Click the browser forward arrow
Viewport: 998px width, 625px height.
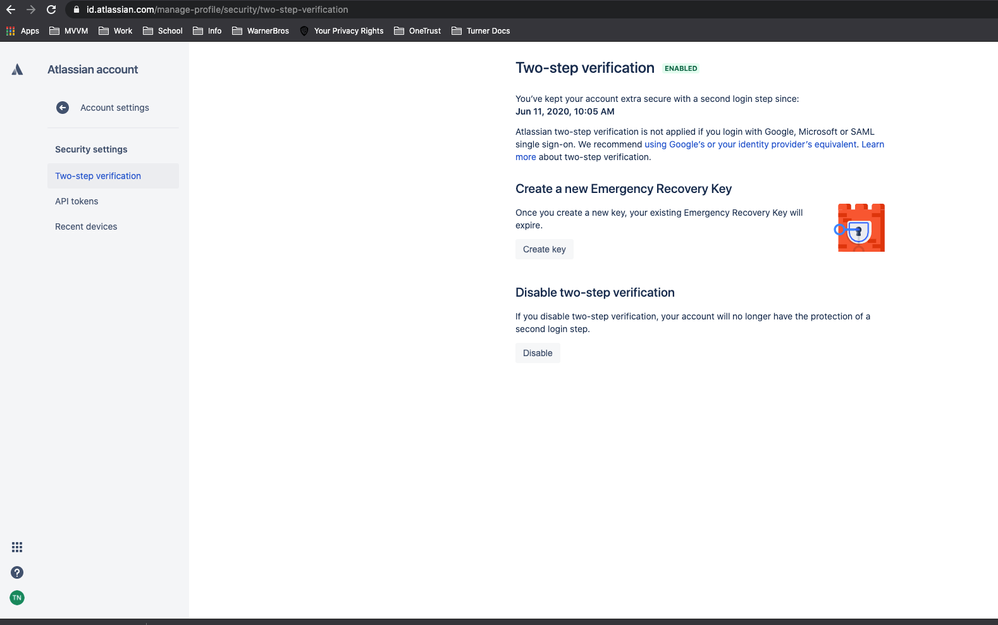31,10
